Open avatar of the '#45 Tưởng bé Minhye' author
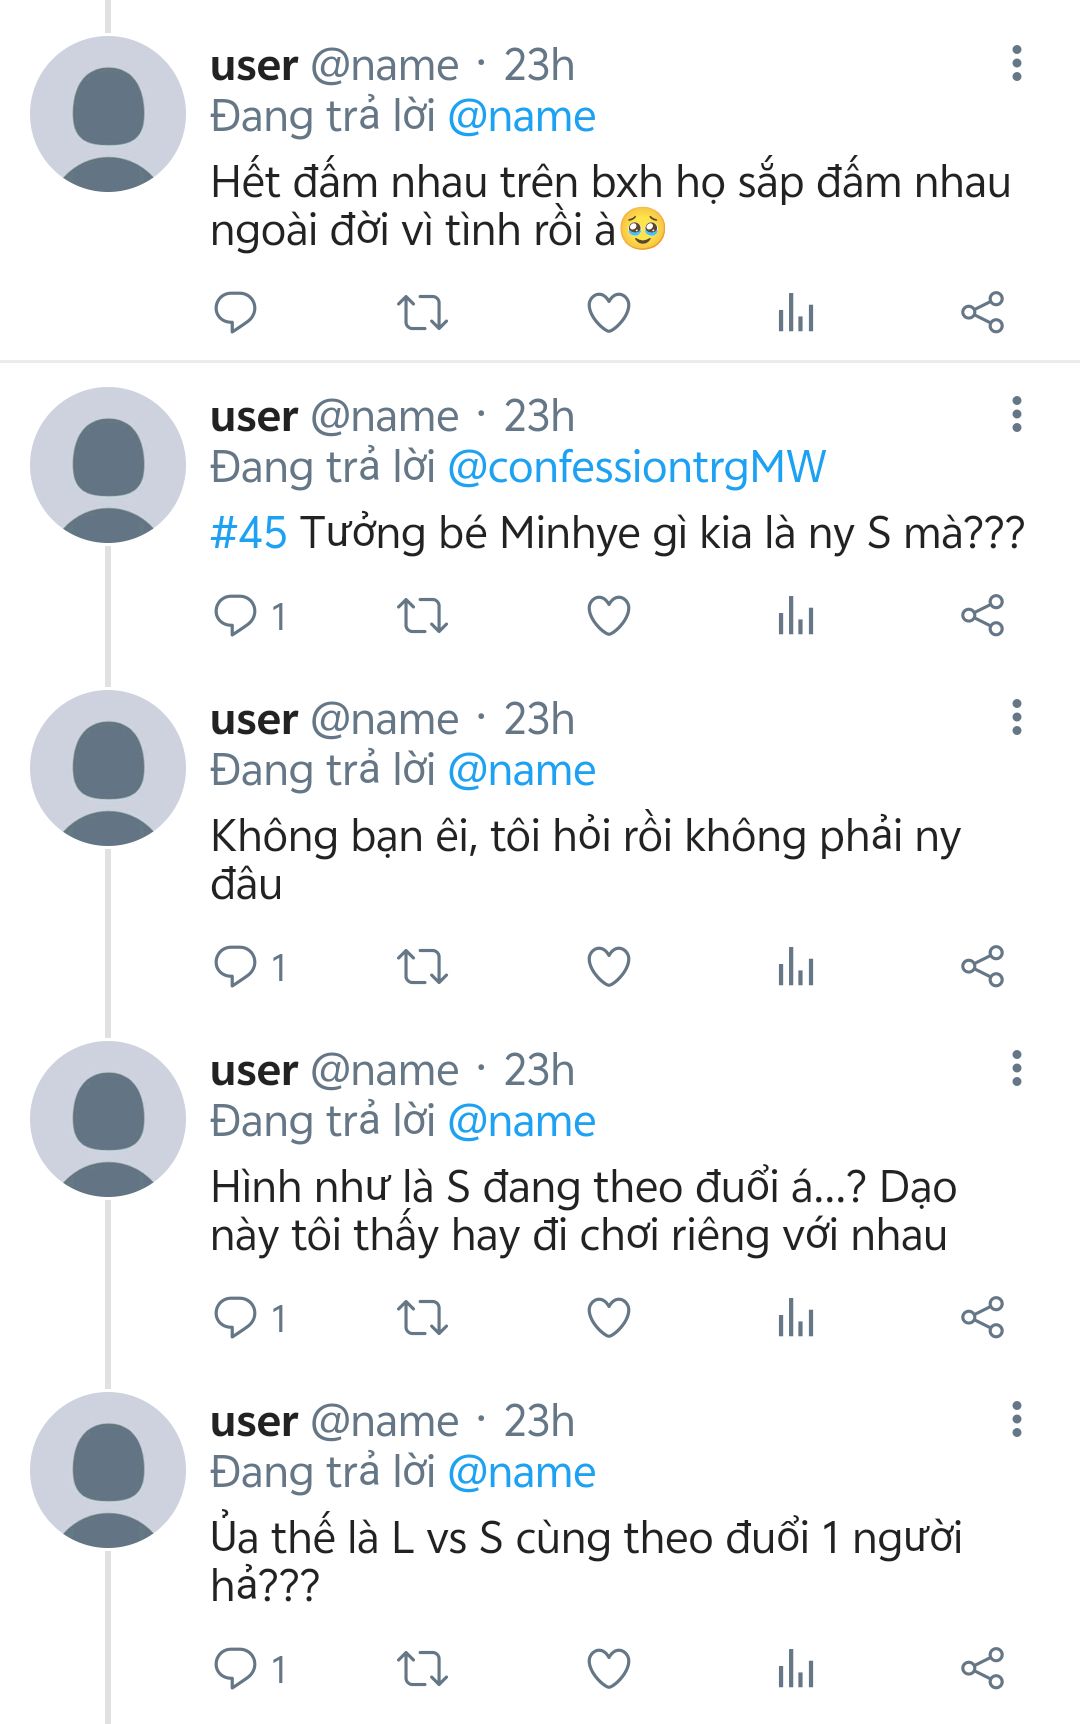 pos(108,465)
